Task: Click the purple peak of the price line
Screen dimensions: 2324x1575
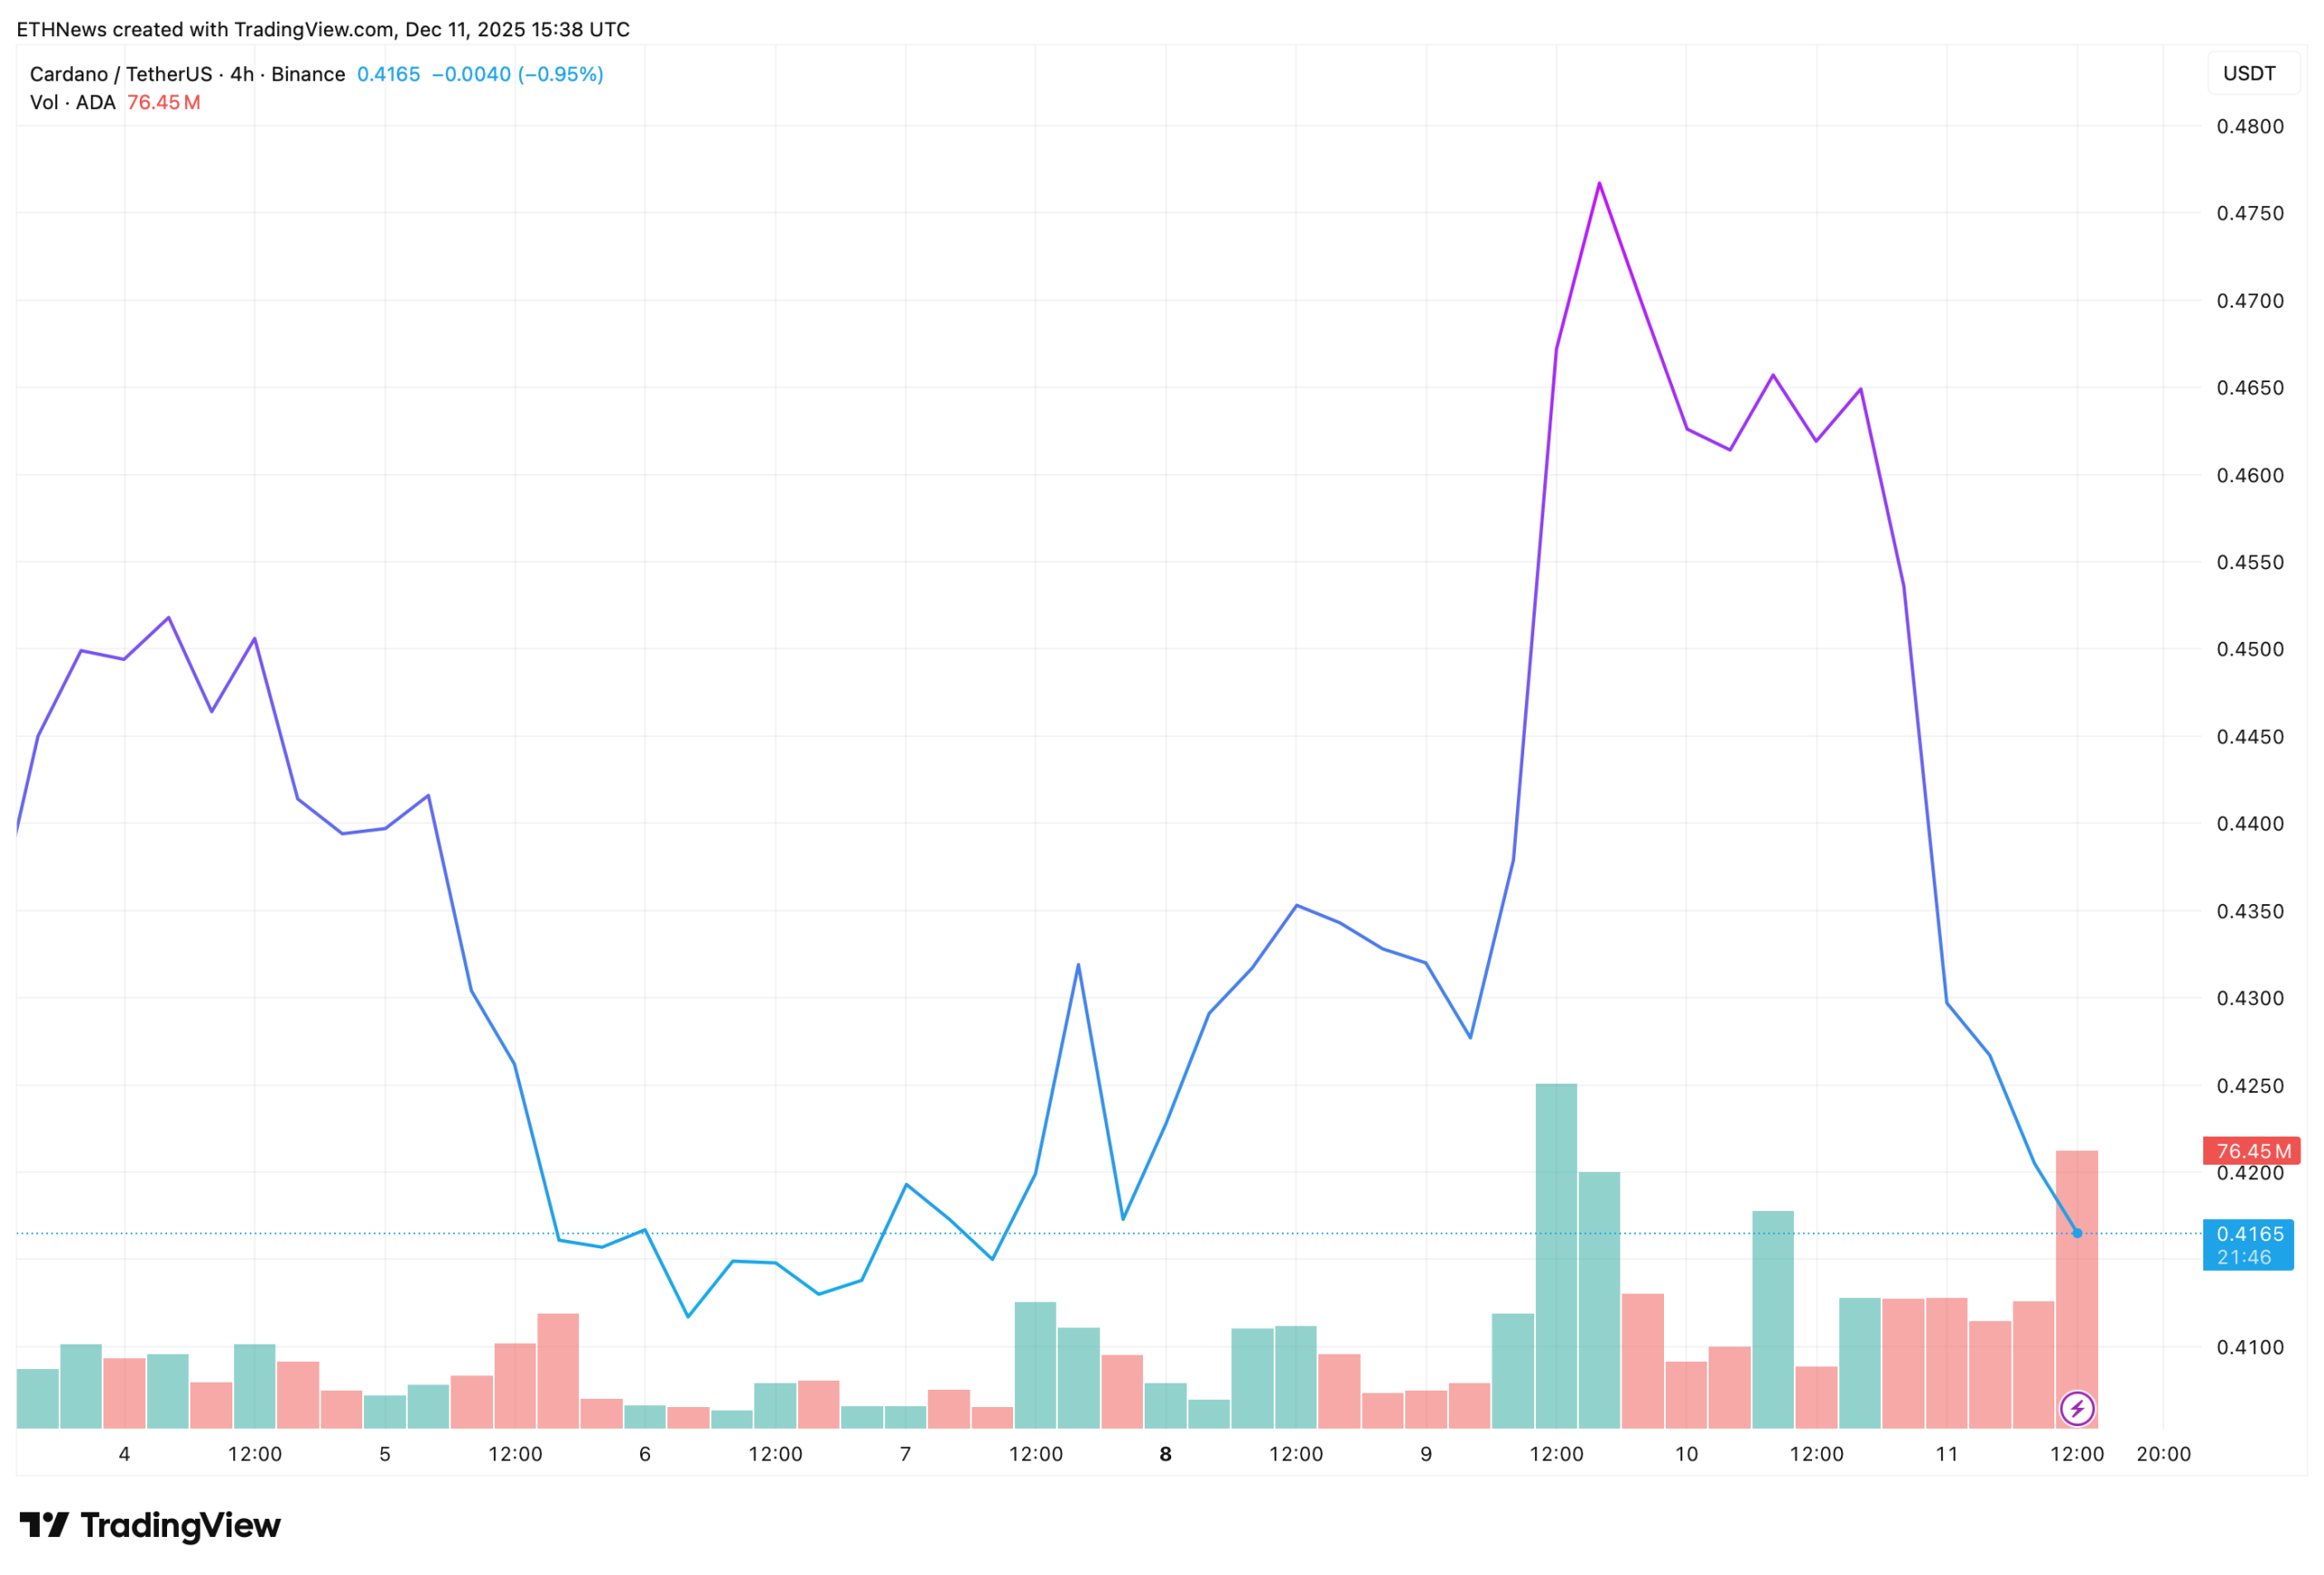Action: tap(1600, 184)
